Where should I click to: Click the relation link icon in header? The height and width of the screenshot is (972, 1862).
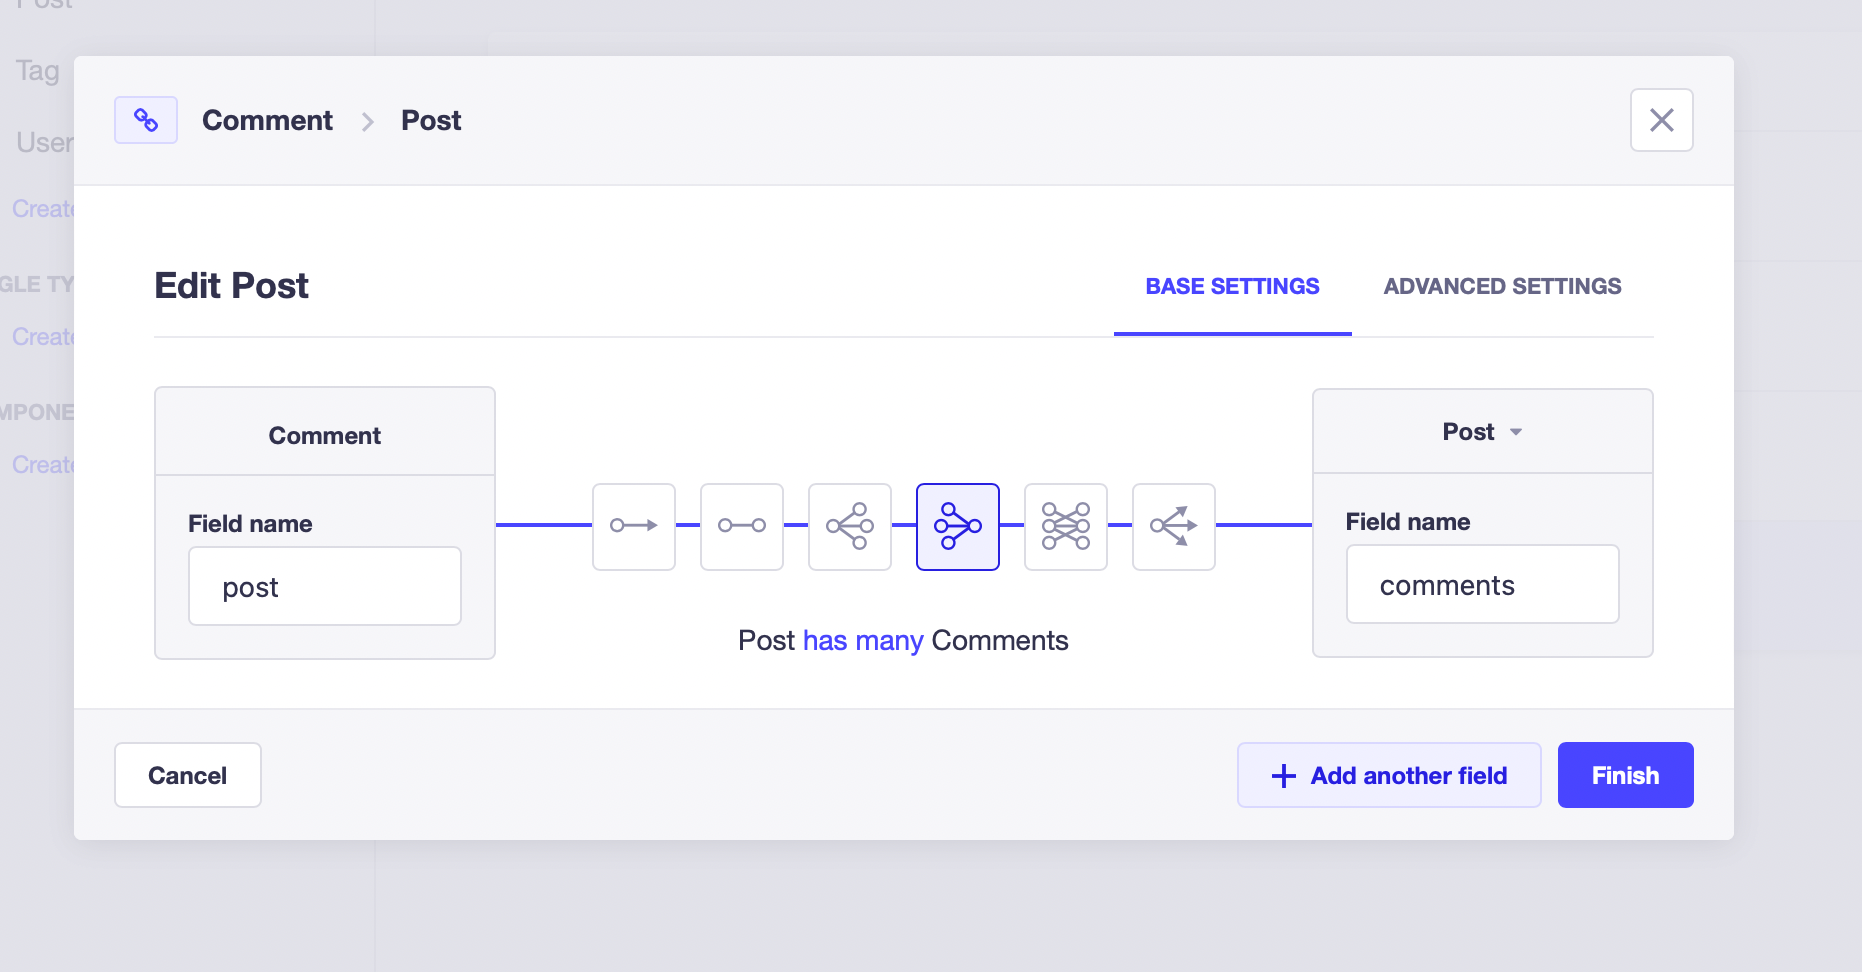coord(146,120)
